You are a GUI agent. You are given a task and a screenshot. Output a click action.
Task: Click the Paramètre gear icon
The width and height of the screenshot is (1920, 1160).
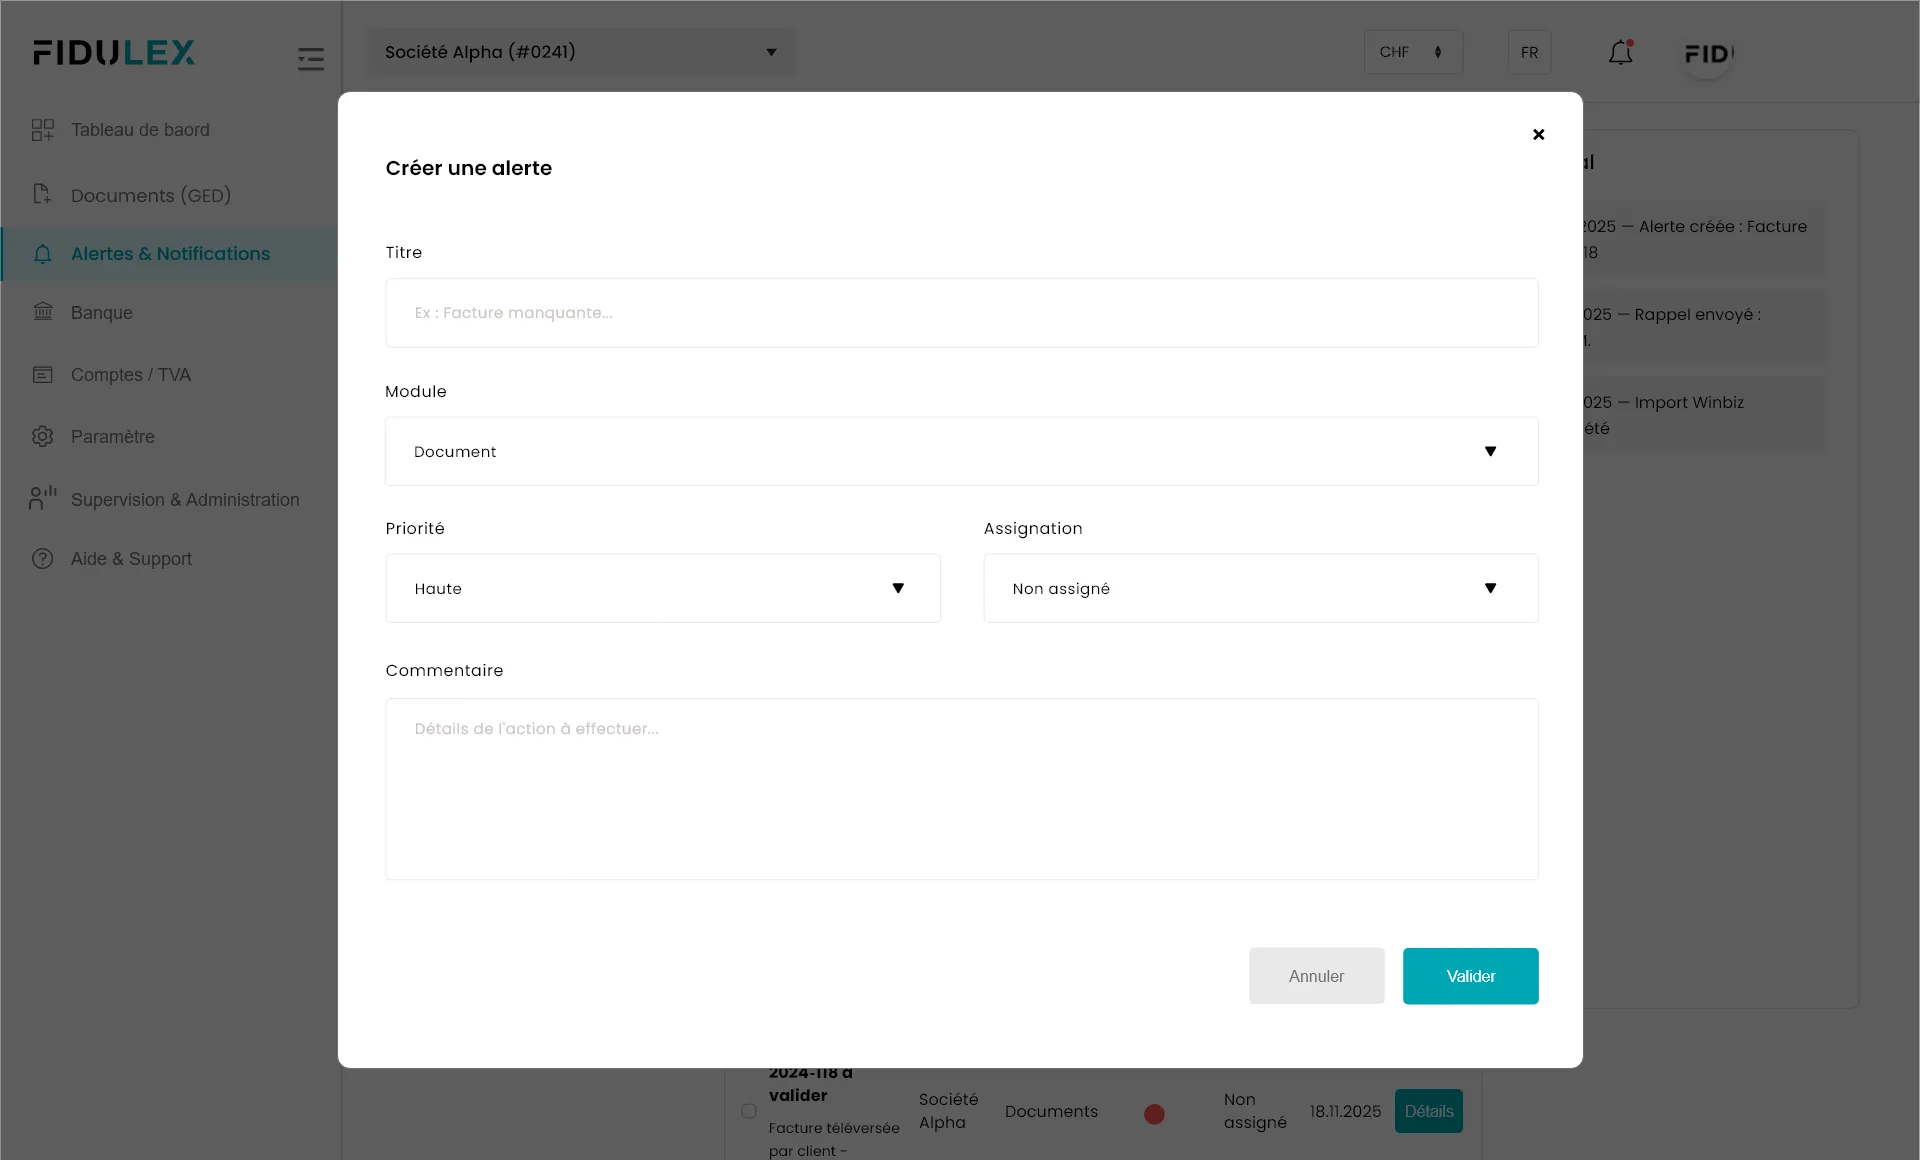click(42, 437)
